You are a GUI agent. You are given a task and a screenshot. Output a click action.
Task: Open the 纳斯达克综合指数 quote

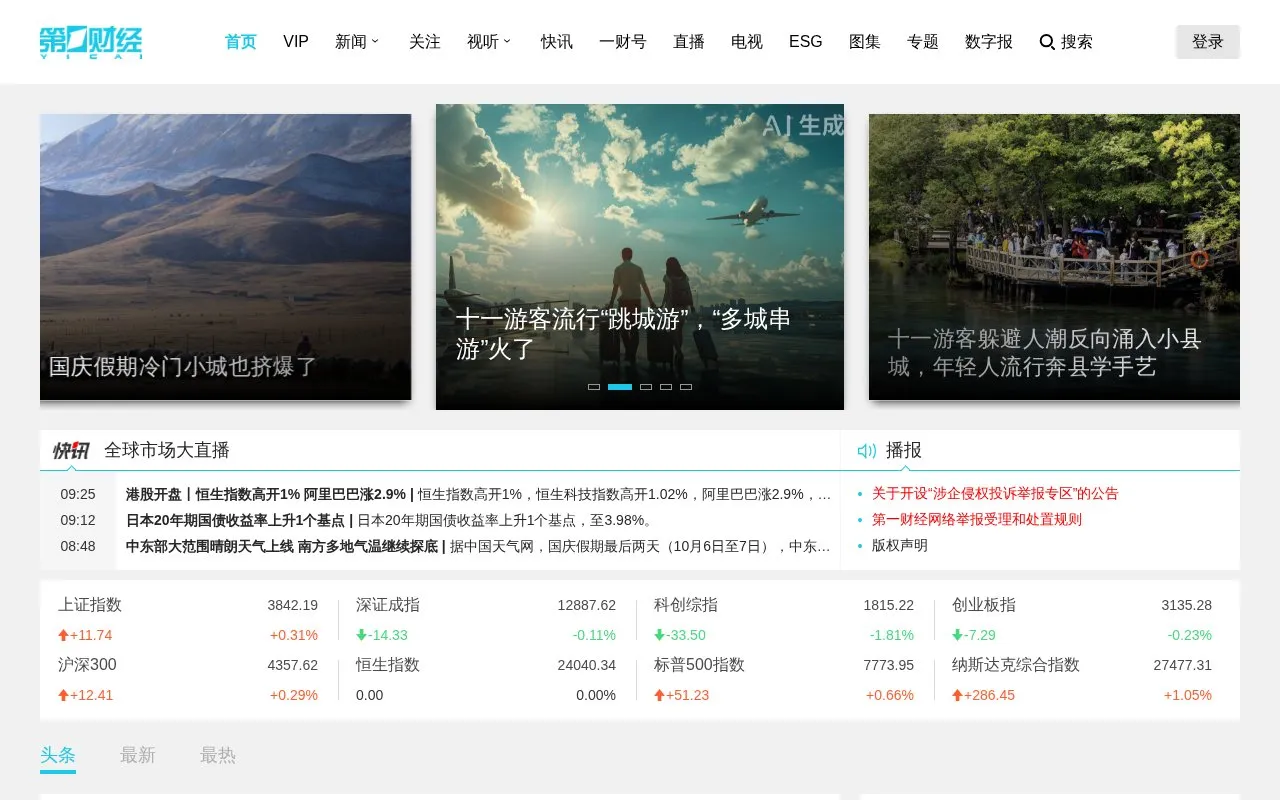click(1016, 665)
